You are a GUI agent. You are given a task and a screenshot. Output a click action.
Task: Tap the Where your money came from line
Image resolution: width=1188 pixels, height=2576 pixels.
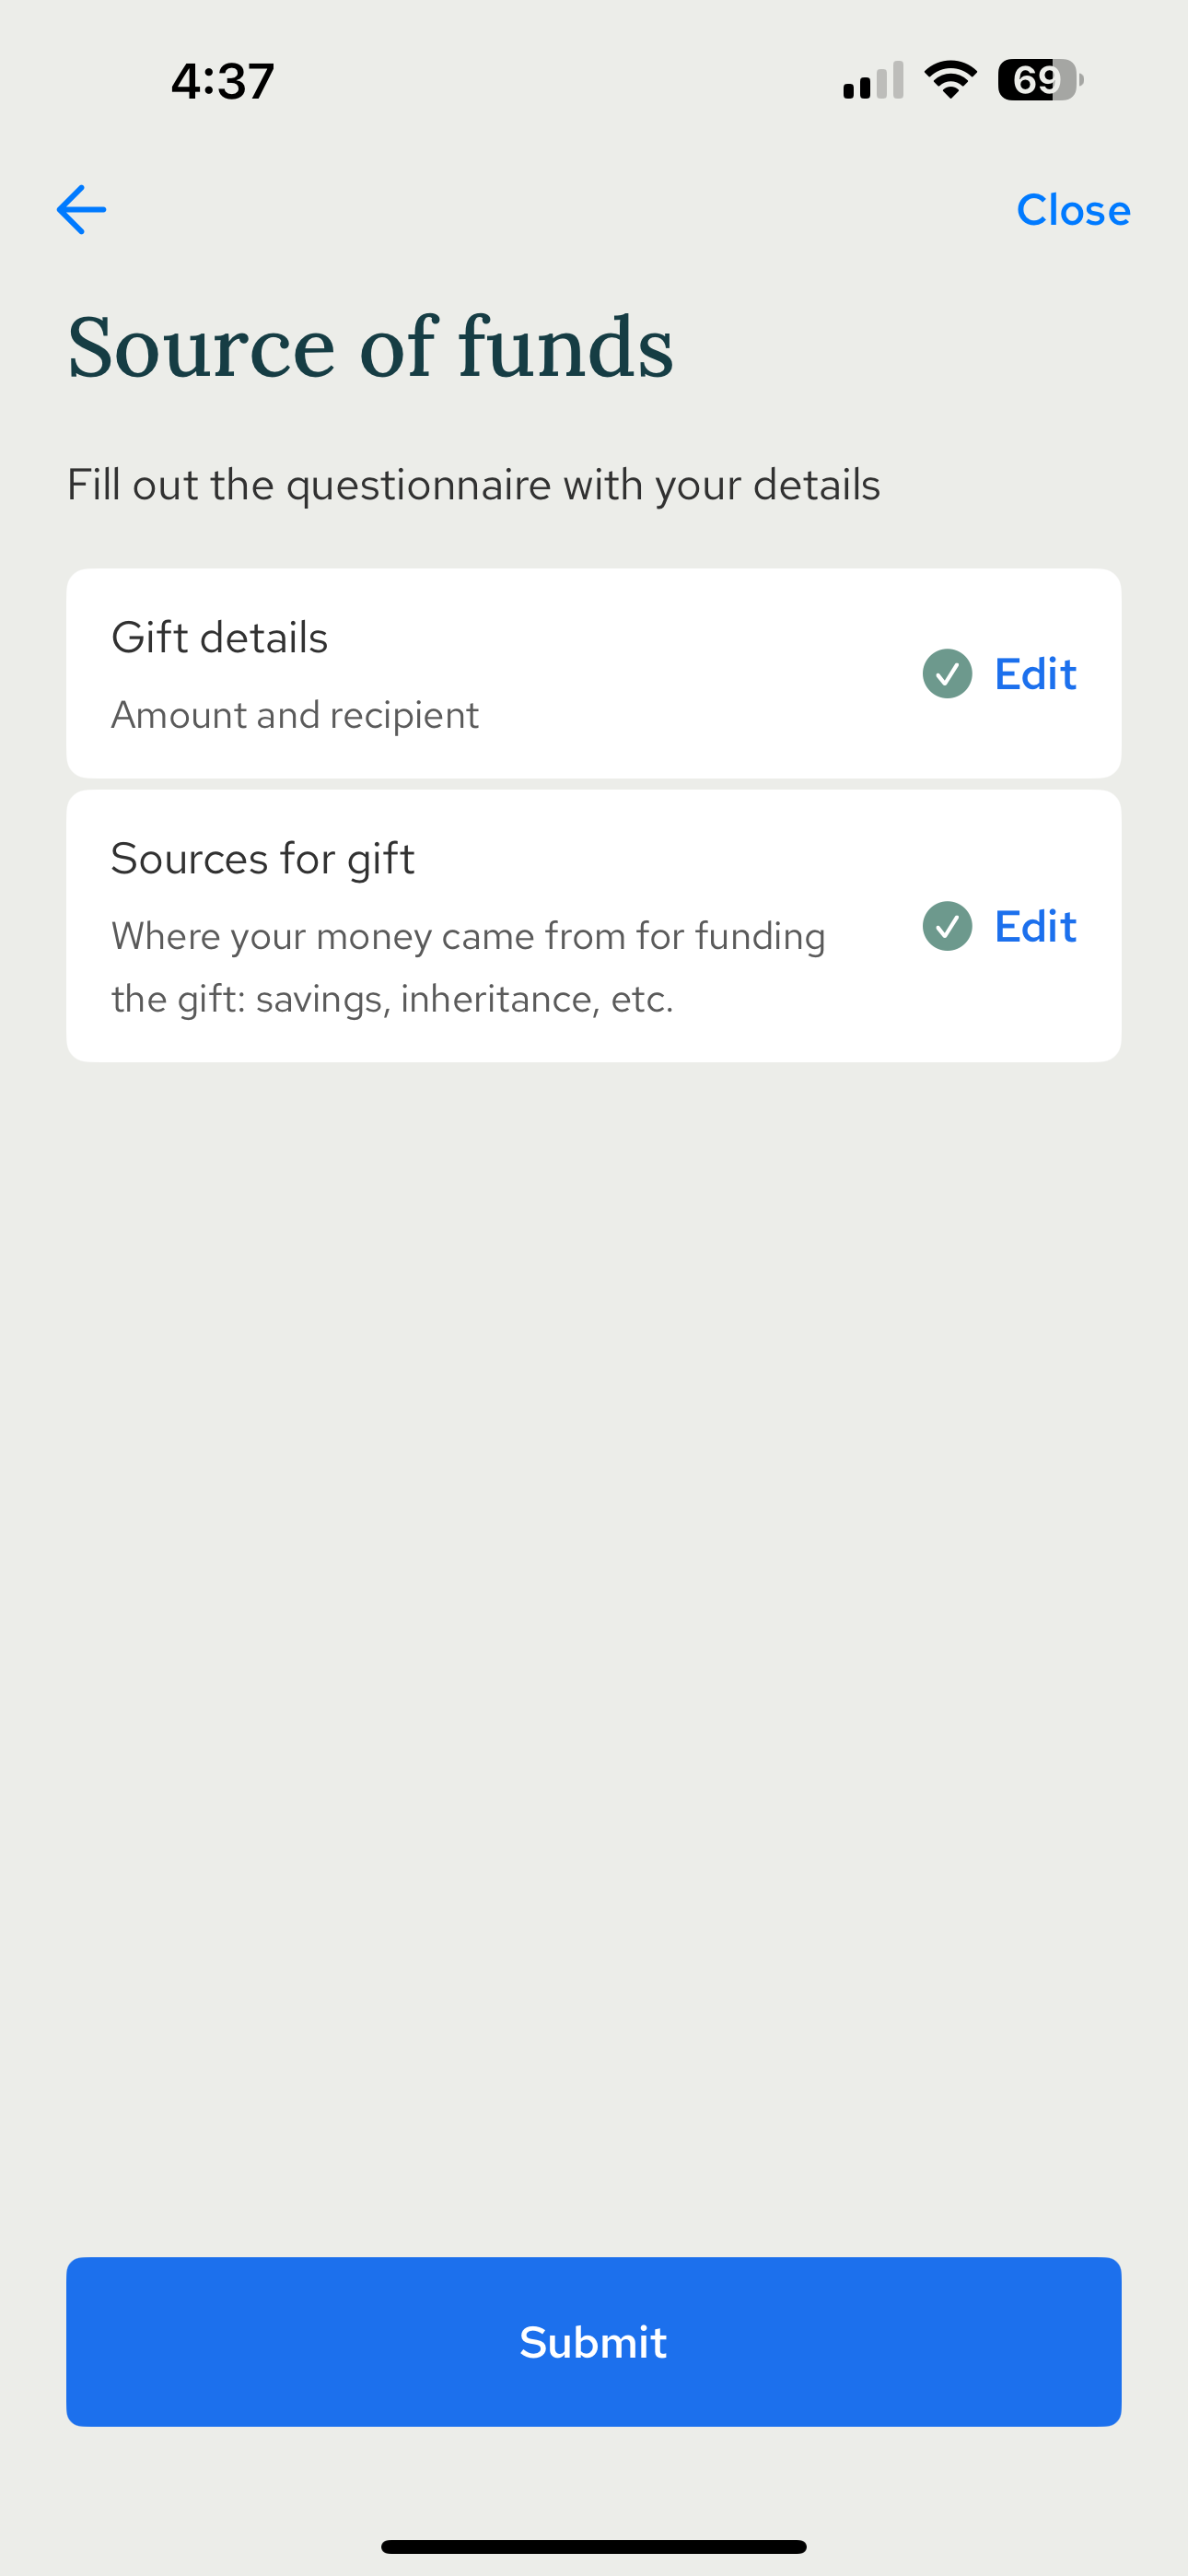(468, 937)
